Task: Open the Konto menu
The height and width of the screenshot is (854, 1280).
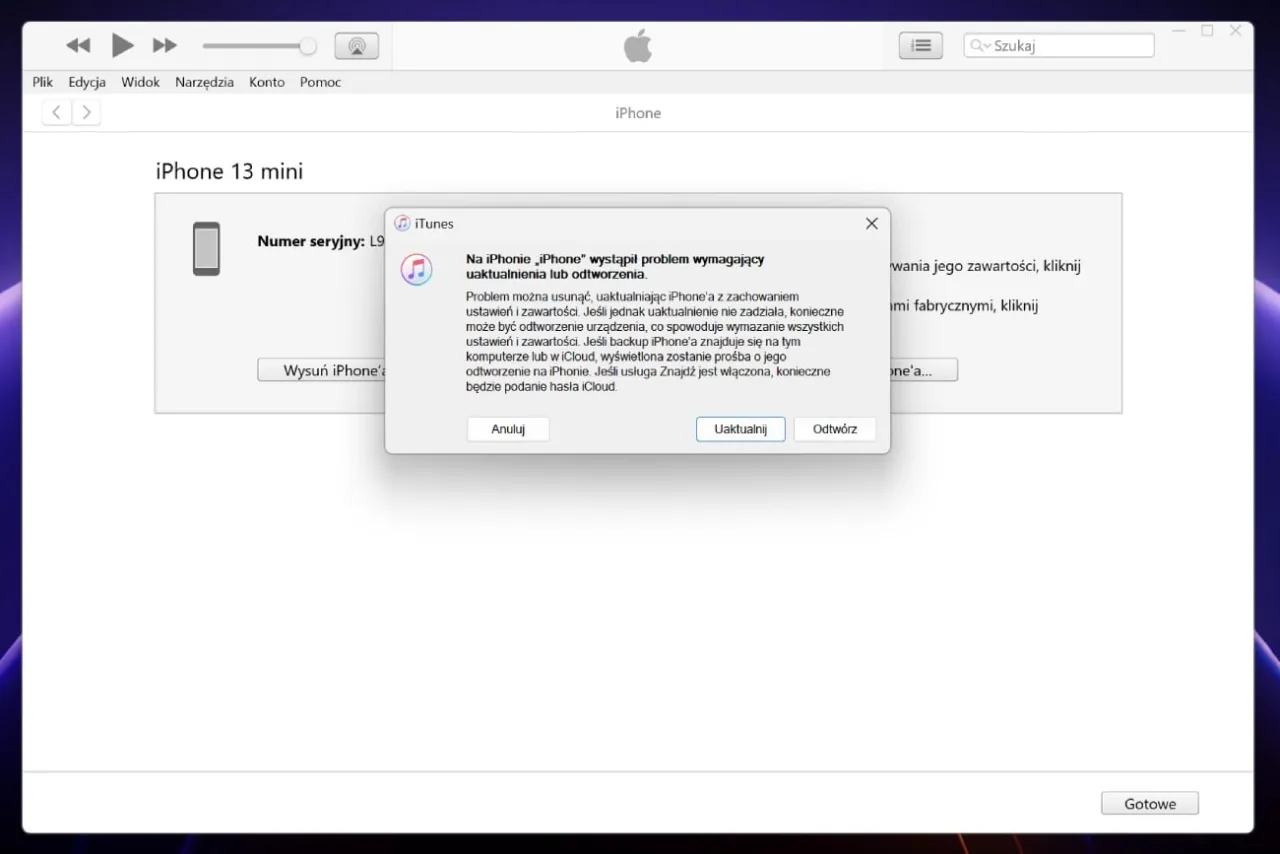Action: (x=266, y=82)
